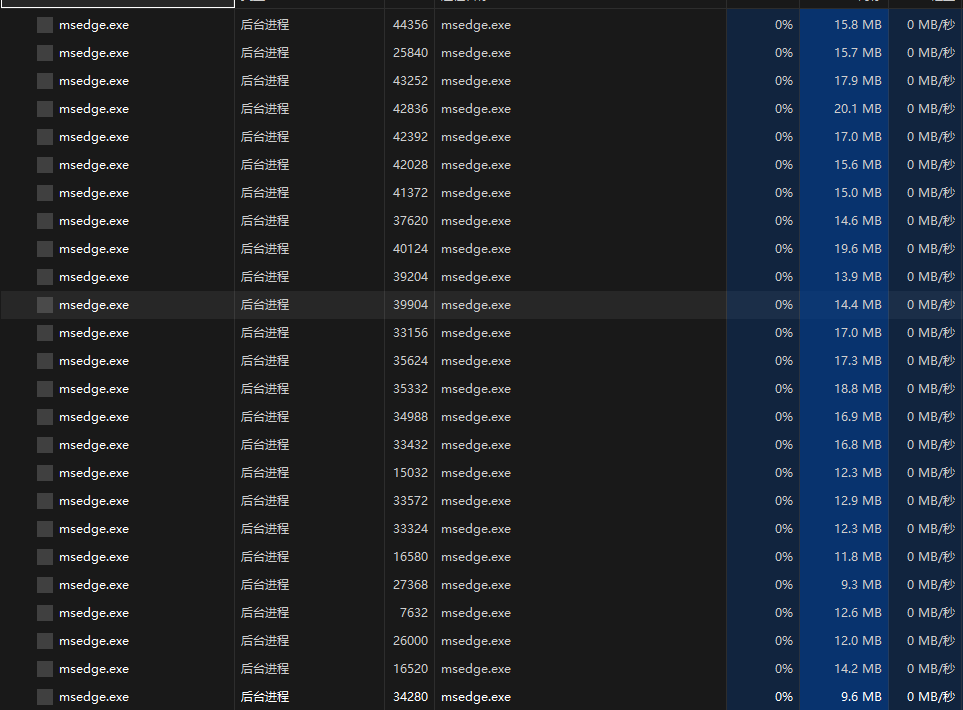Click the process icon in the PID 39204 row
Viewport: 963px width, 710px height.
click(x=45, y=277)
